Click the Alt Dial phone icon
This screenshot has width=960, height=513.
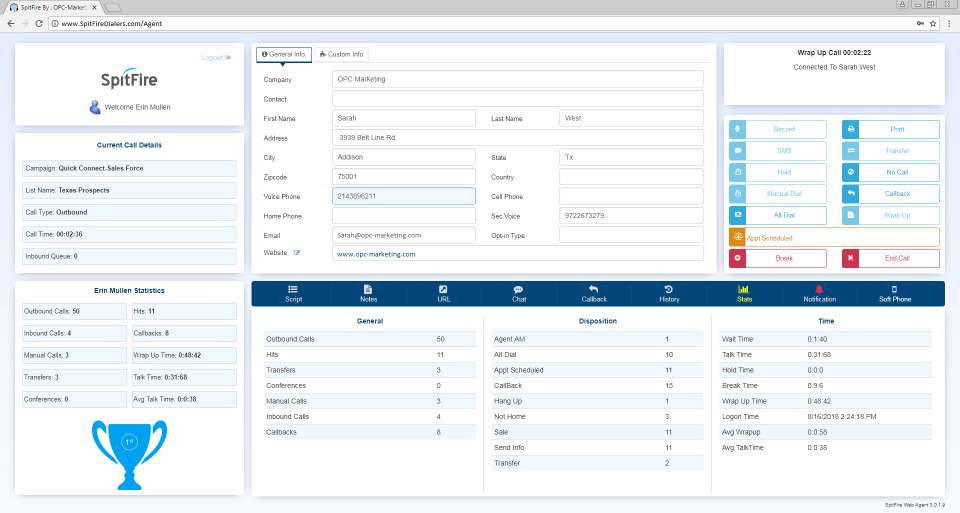coord(737,215)
